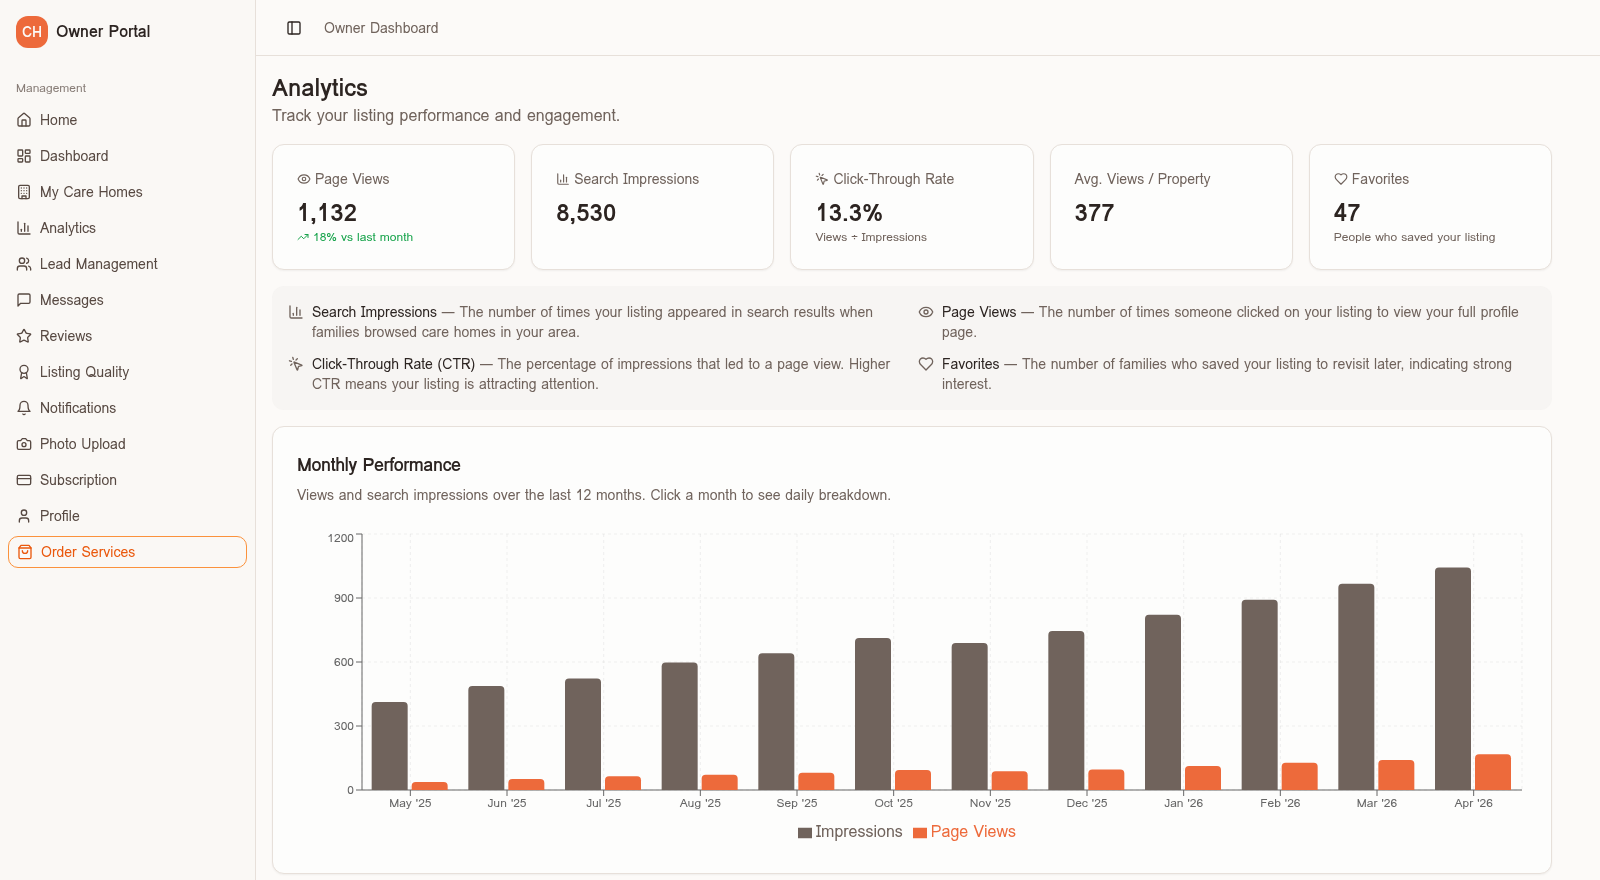Viewport: 1600px width, 880px height.
Task: Click the heart icon on Favorites card
Action: click(1341, 179)
